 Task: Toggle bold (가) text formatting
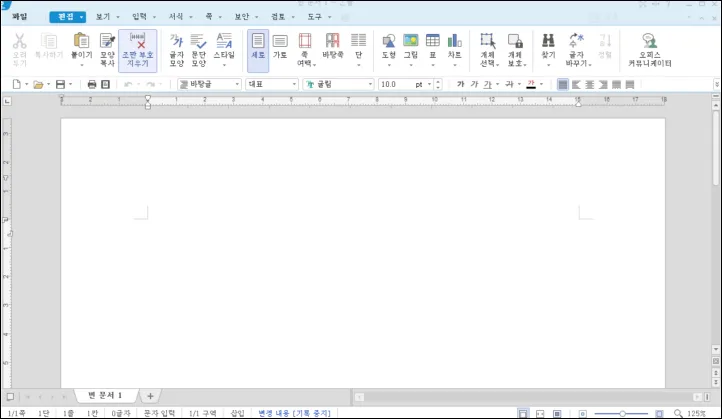click(x=460, y=84)
